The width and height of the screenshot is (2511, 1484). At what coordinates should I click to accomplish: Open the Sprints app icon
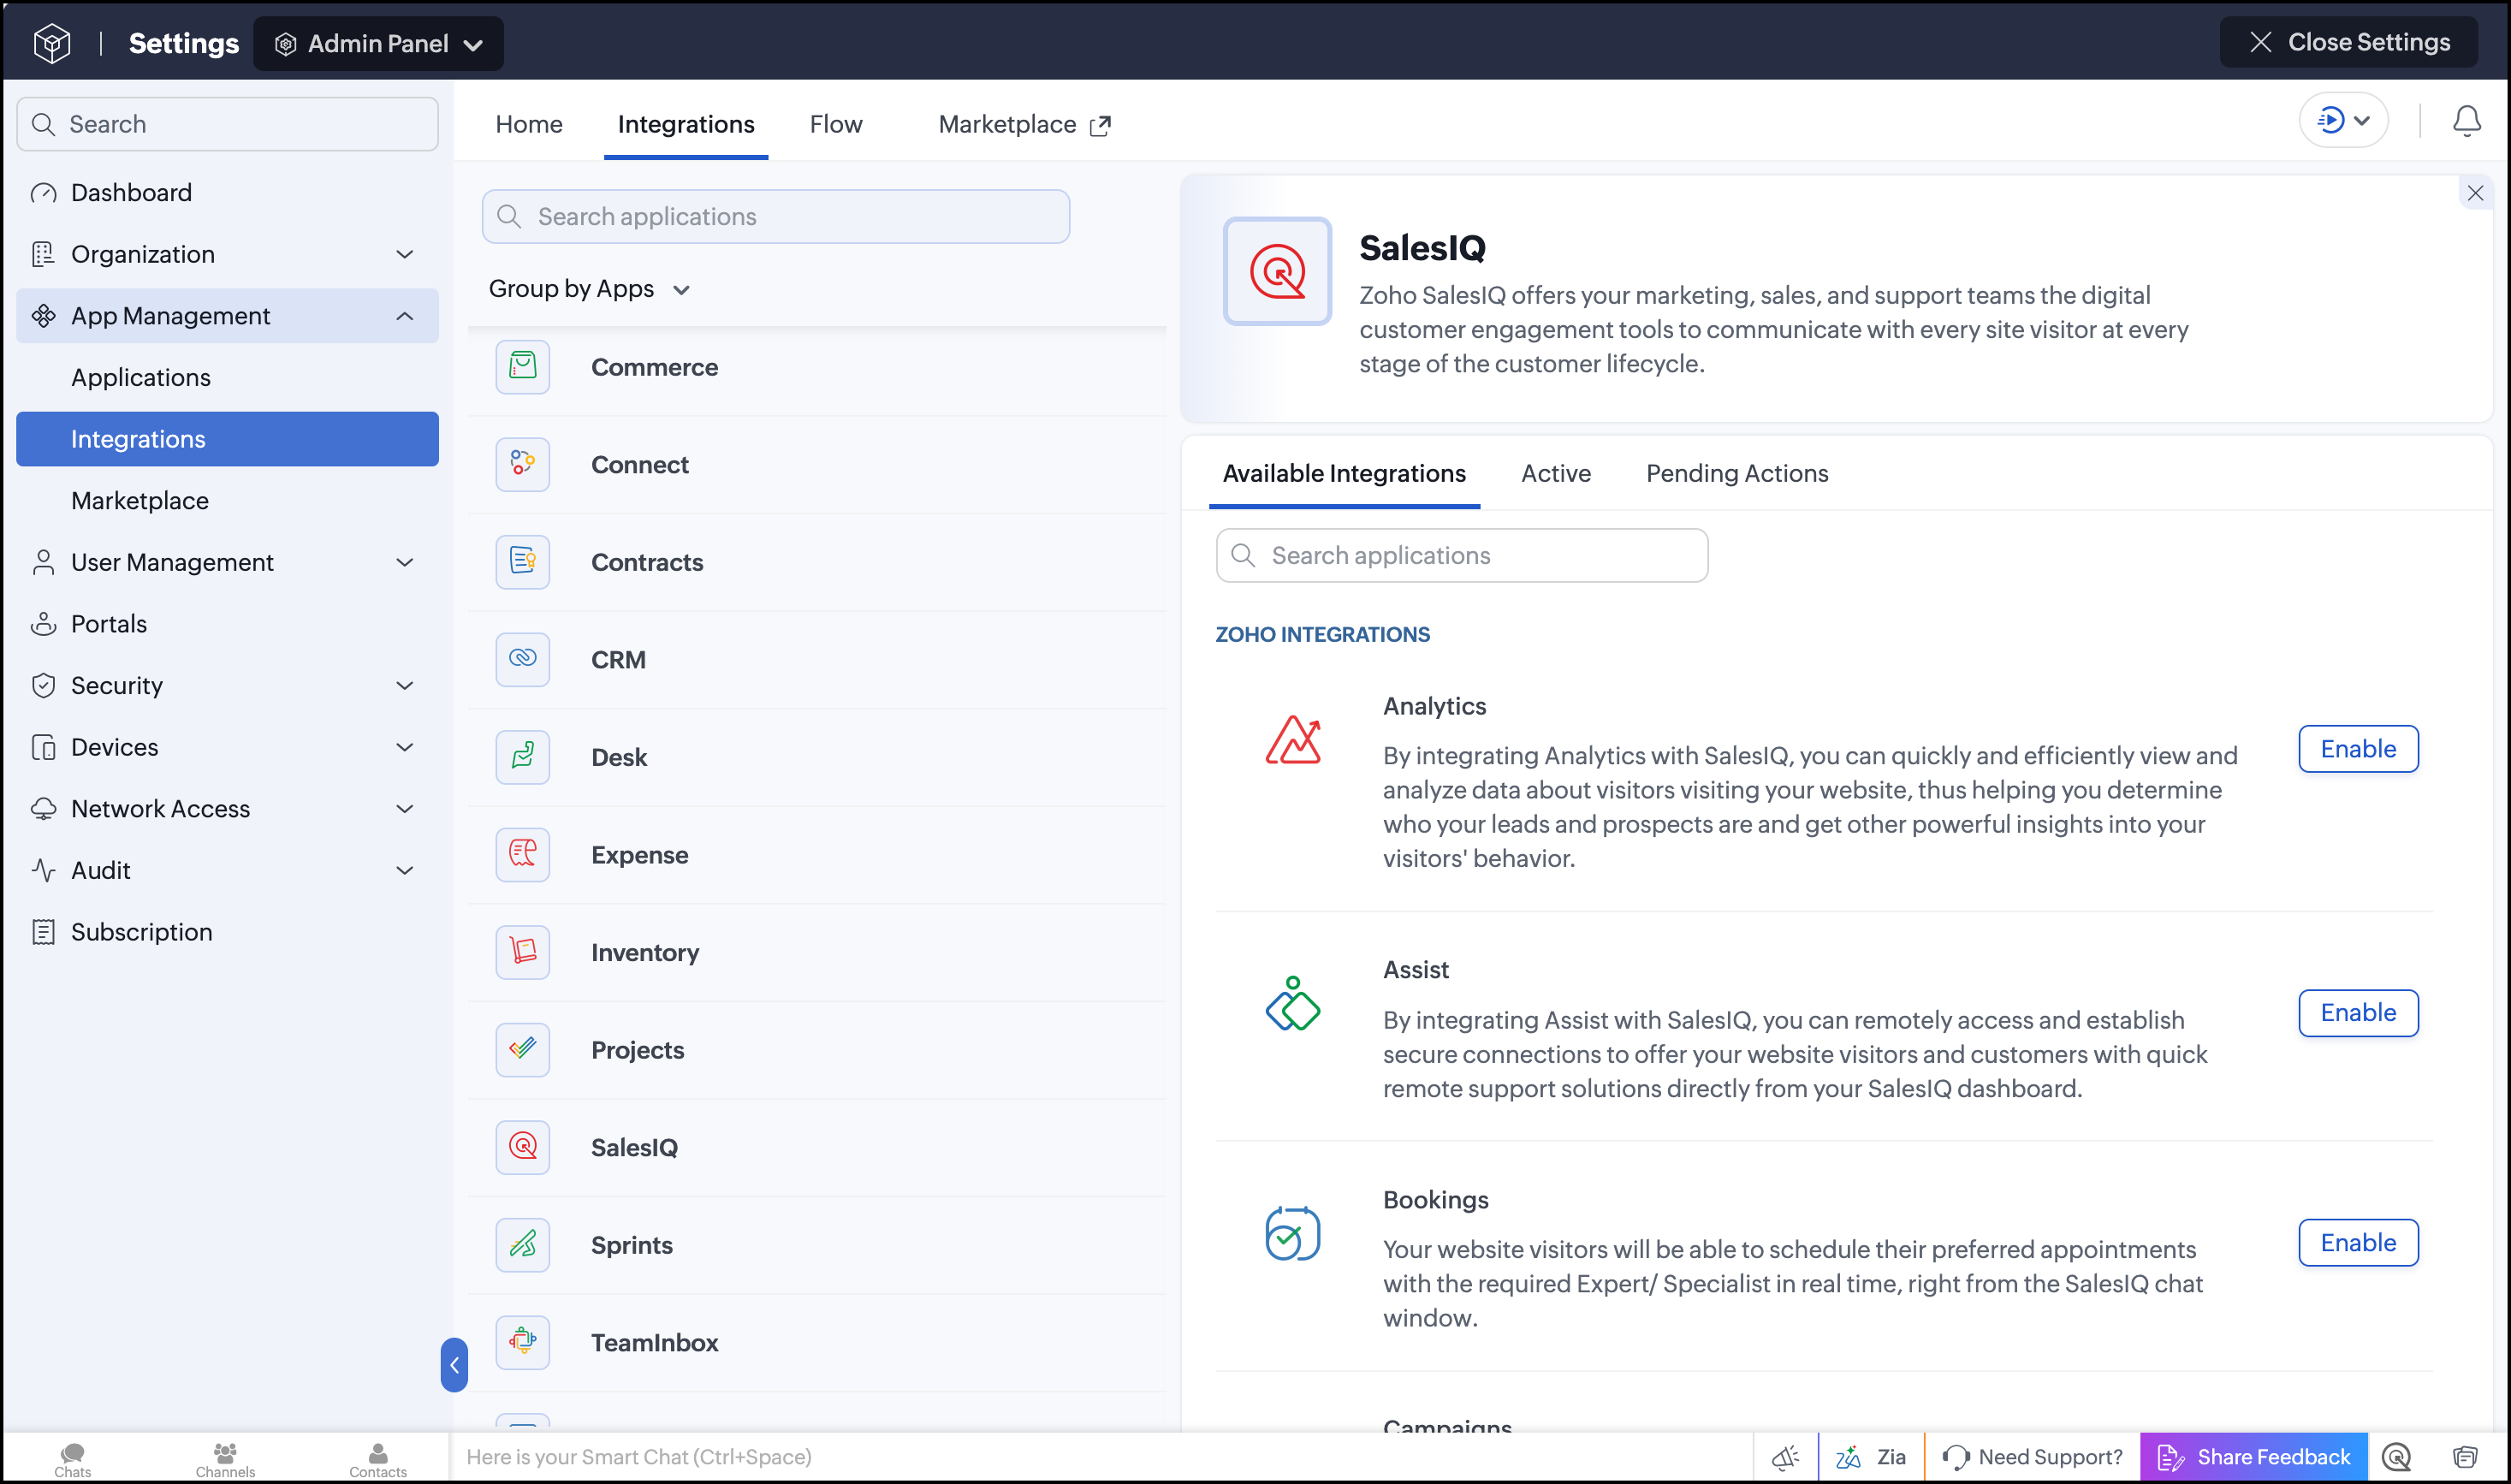522,1244
